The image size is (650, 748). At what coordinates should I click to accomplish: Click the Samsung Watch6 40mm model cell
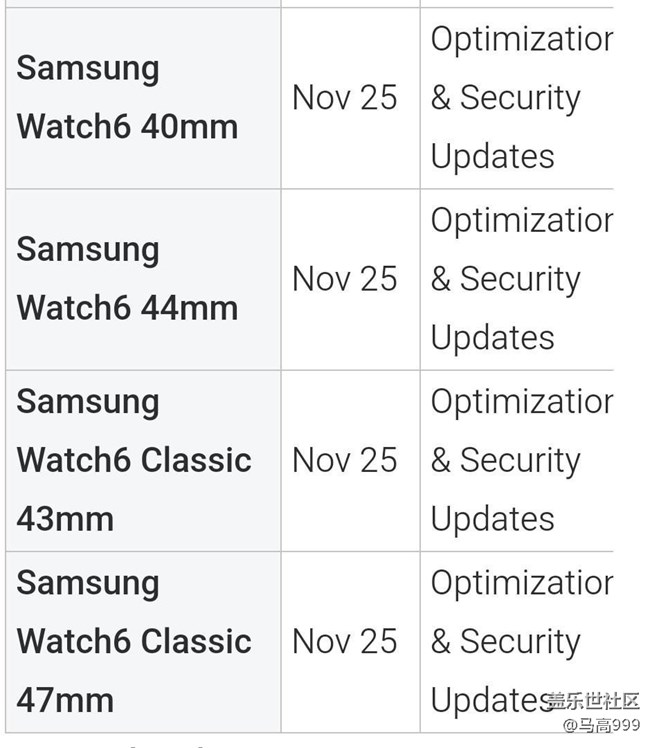pyautogui.click(x=128, y=98)
